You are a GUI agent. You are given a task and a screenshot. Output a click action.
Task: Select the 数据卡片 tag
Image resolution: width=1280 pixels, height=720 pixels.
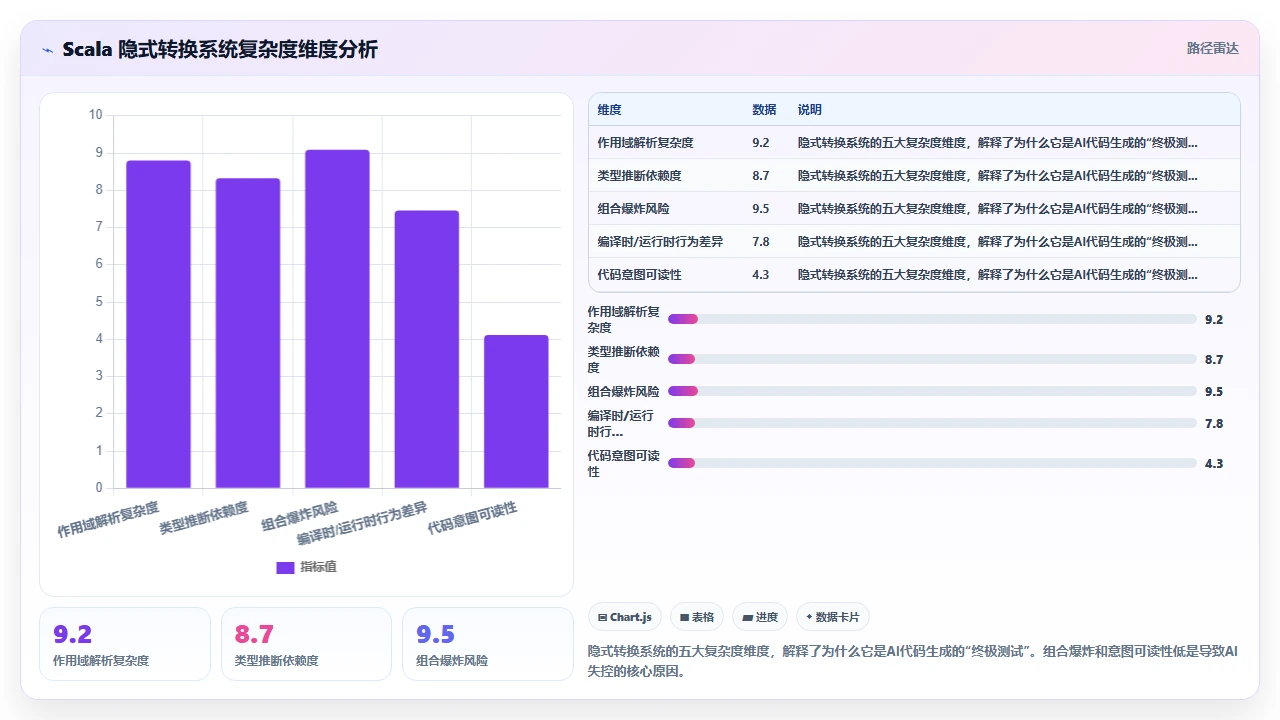(833, 617)
